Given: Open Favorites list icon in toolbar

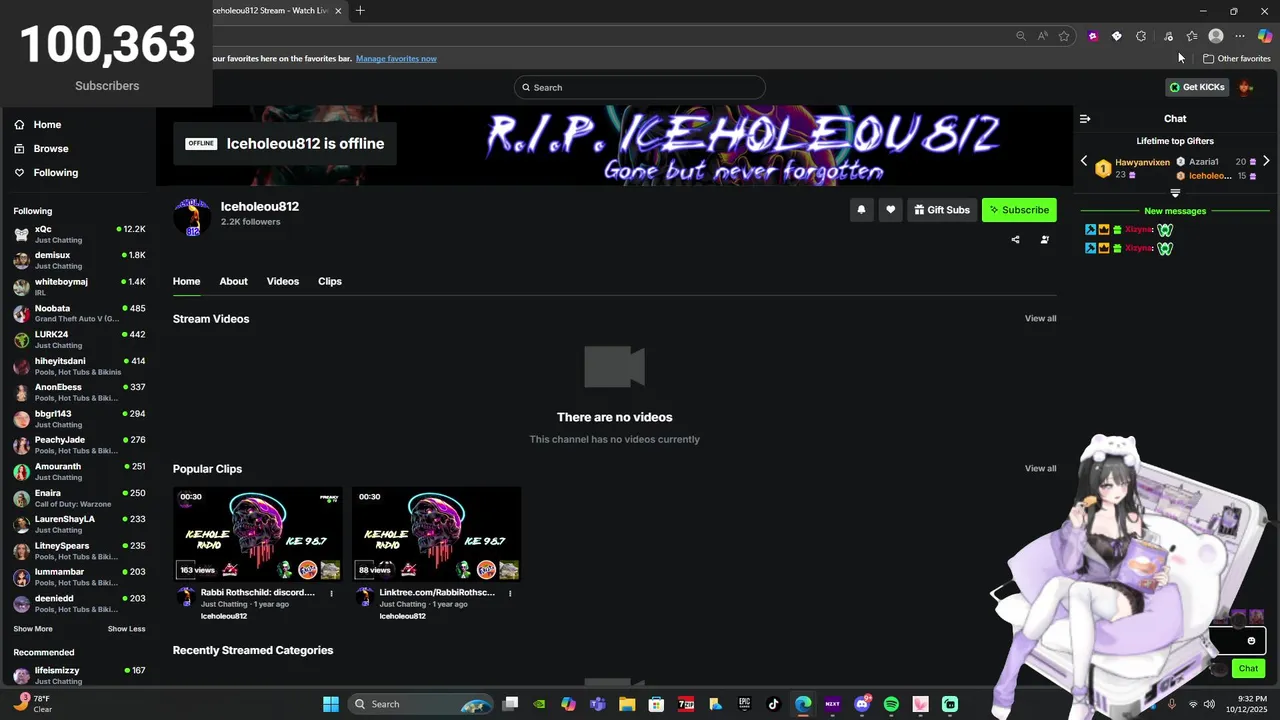Looking at the screenshot, I should (1192, 36).
